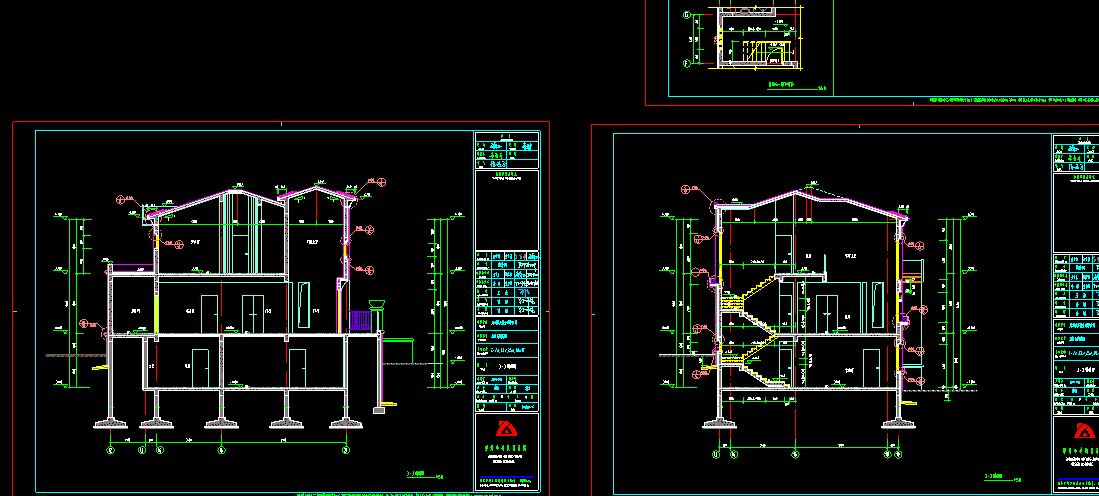Select grid axis bubble F in stair plan

tap(687, 63)
